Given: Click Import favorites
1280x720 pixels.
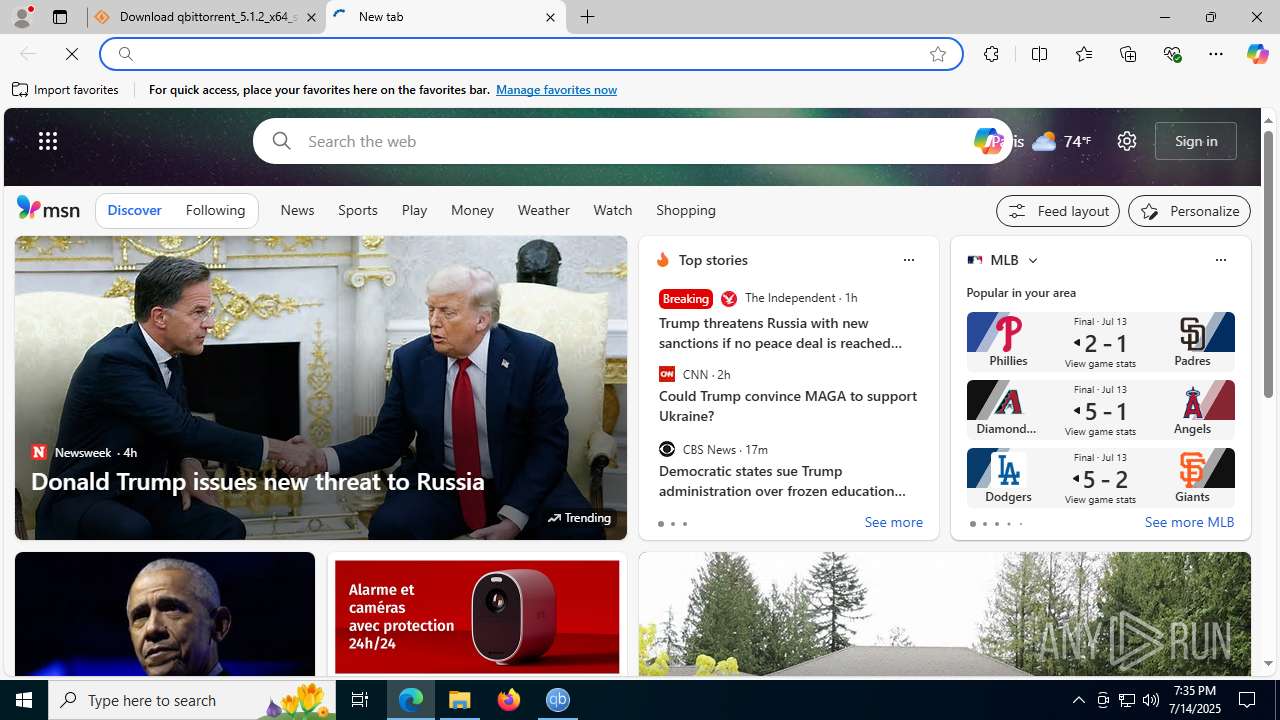Looking at the screenshot, I should (x=66, y=90).
